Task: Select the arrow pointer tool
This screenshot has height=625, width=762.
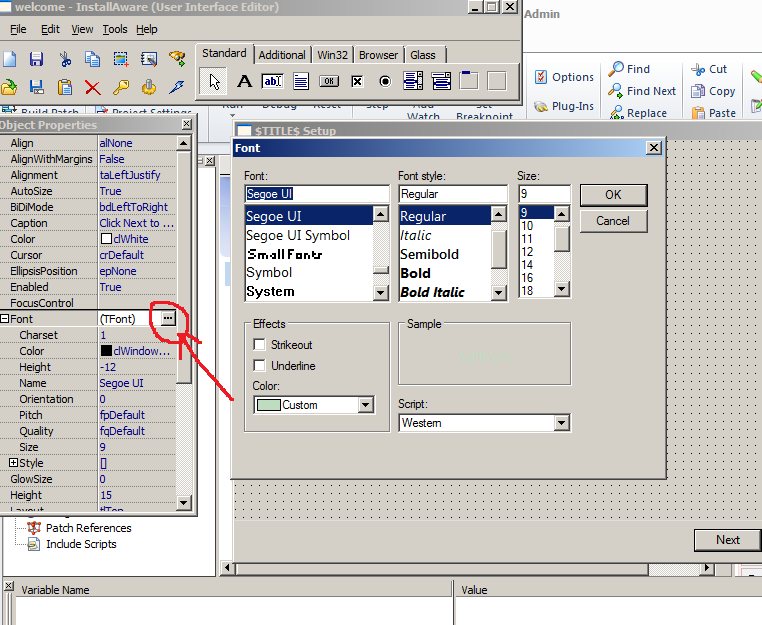Action: 214,81
